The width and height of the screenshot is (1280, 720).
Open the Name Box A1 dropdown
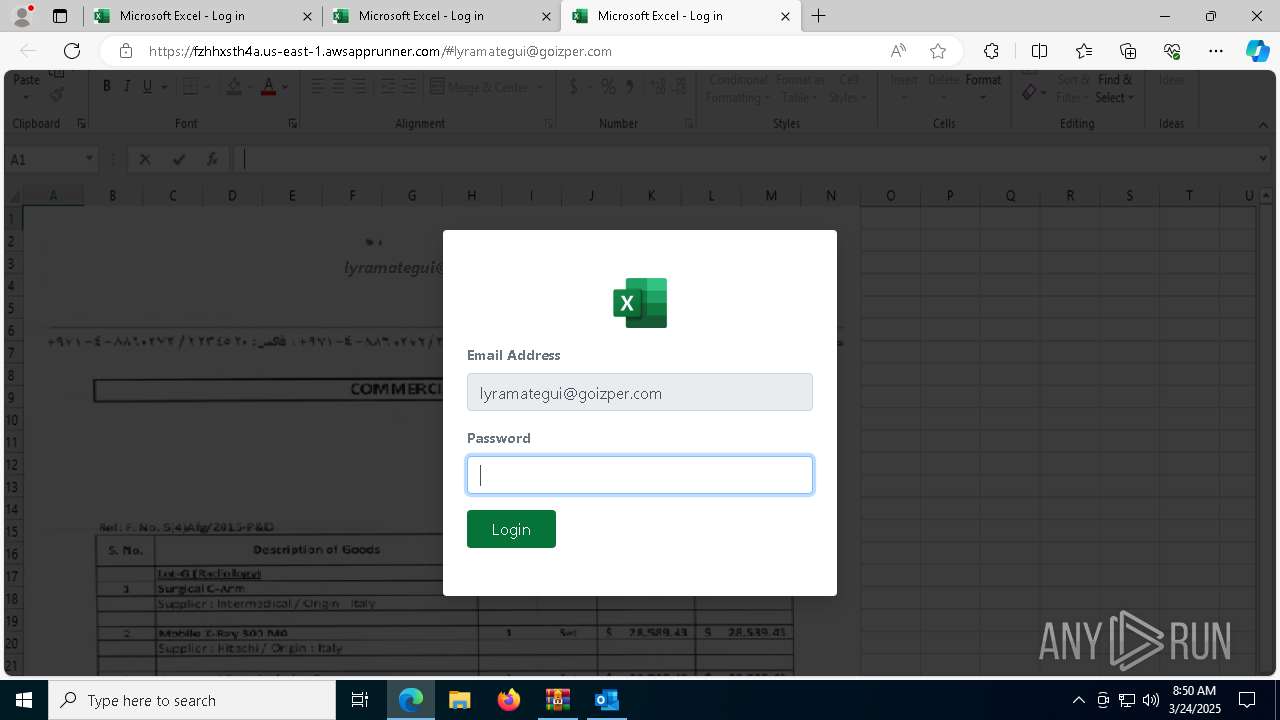point(89,159)
